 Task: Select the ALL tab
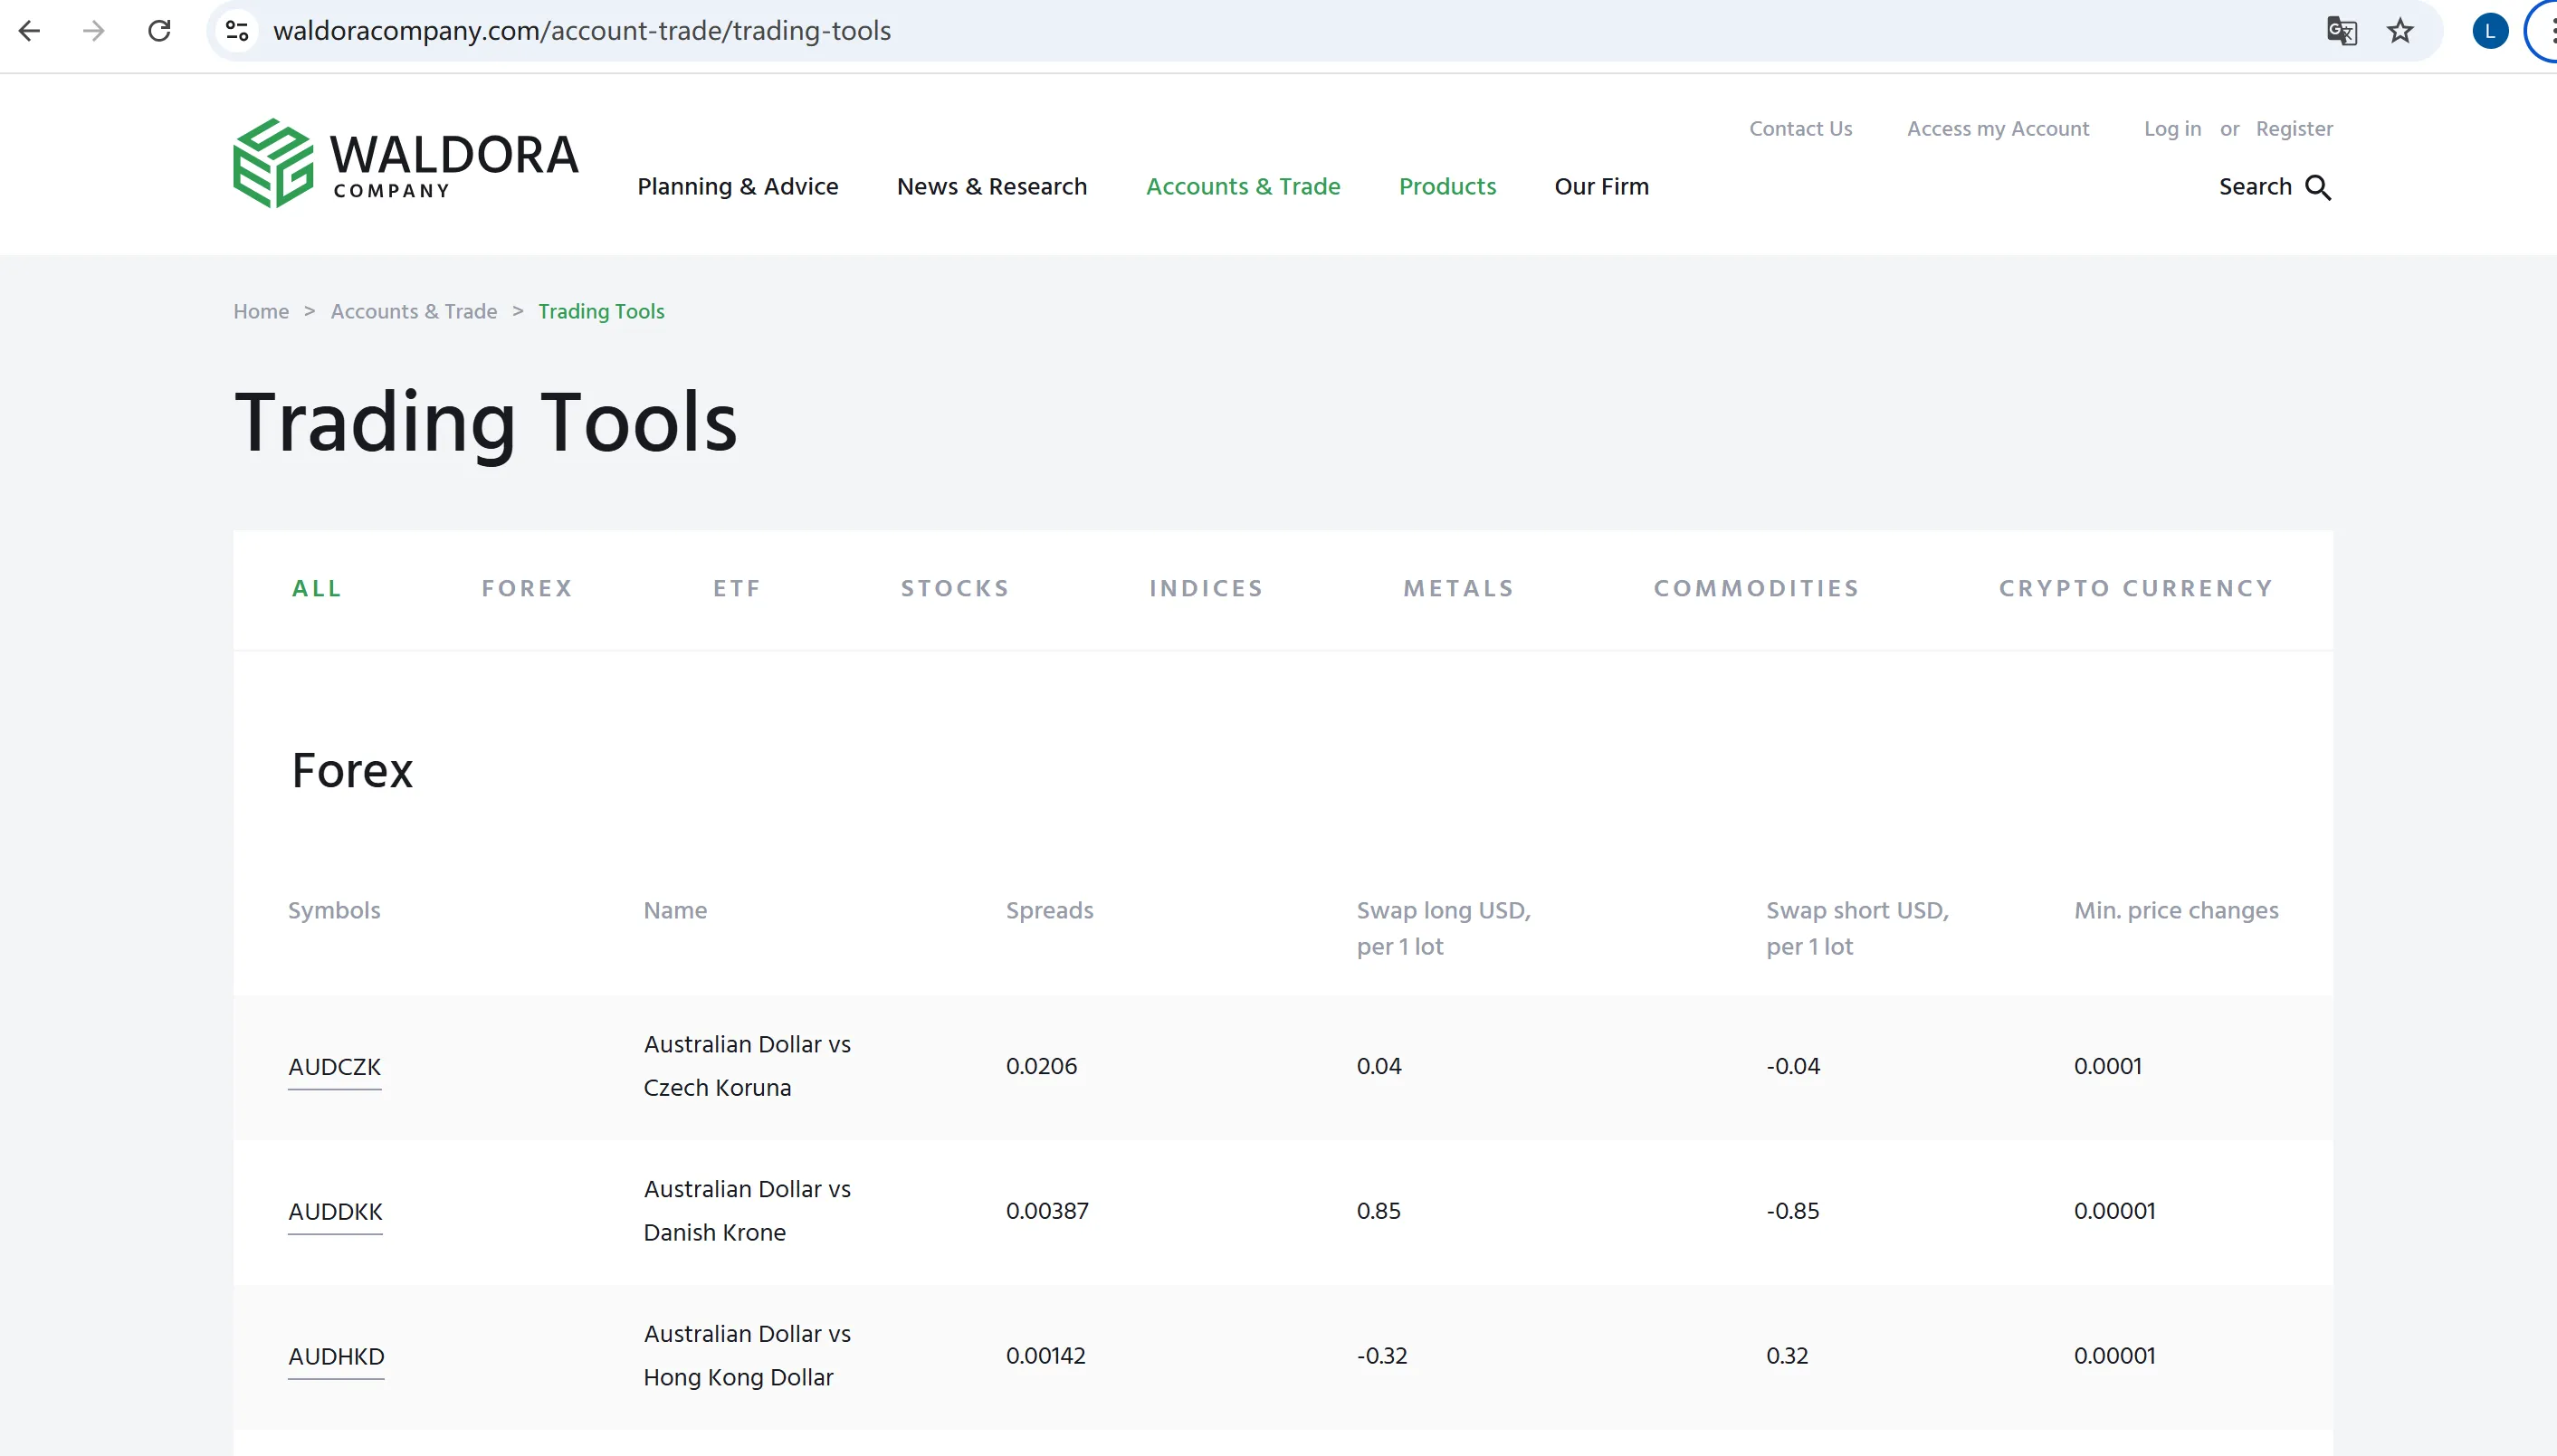317,589
